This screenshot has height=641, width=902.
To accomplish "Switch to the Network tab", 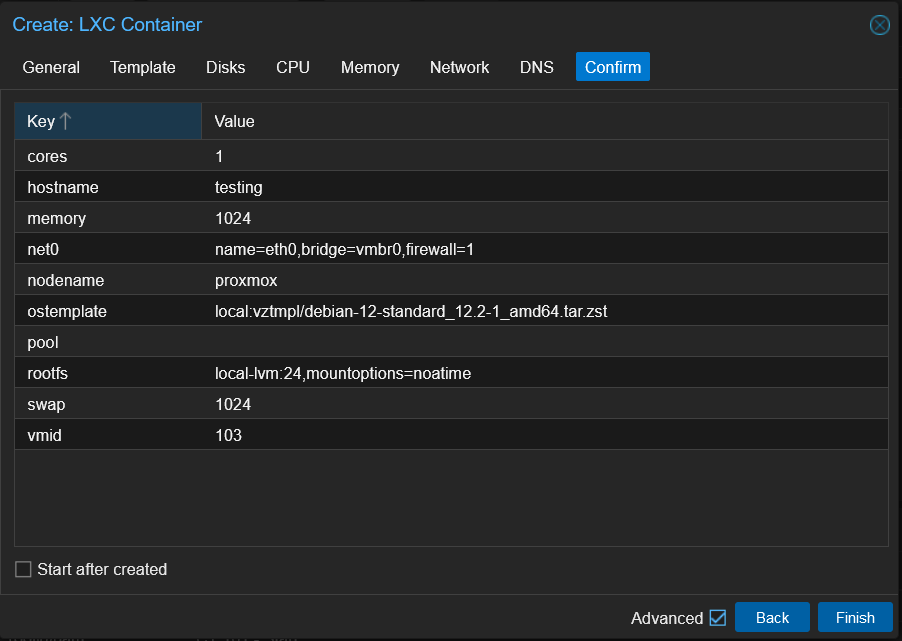I will click(x=459, y=67).
